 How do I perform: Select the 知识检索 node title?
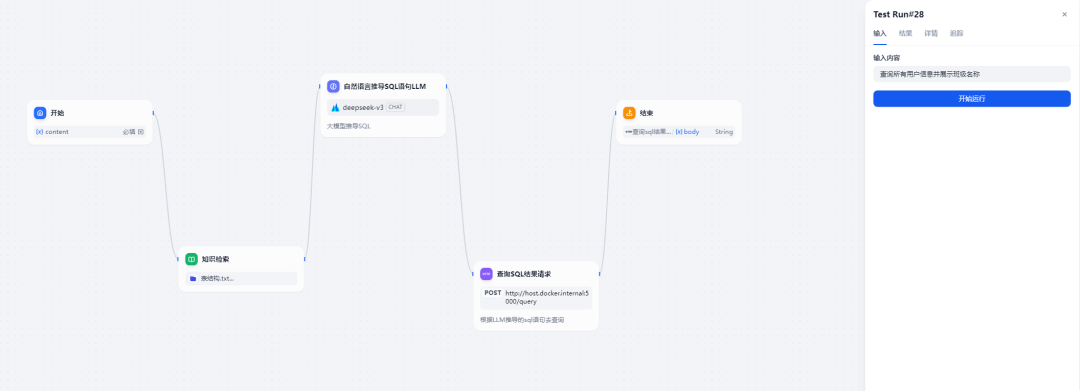pyautogui.click(x=216, y=259)
